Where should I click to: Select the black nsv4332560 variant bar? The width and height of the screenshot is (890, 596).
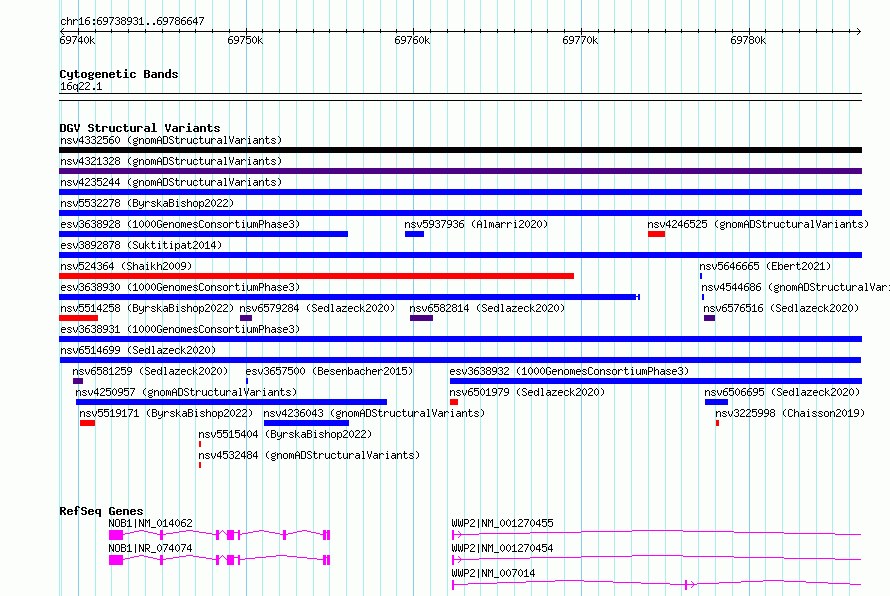tap(460, 150)
